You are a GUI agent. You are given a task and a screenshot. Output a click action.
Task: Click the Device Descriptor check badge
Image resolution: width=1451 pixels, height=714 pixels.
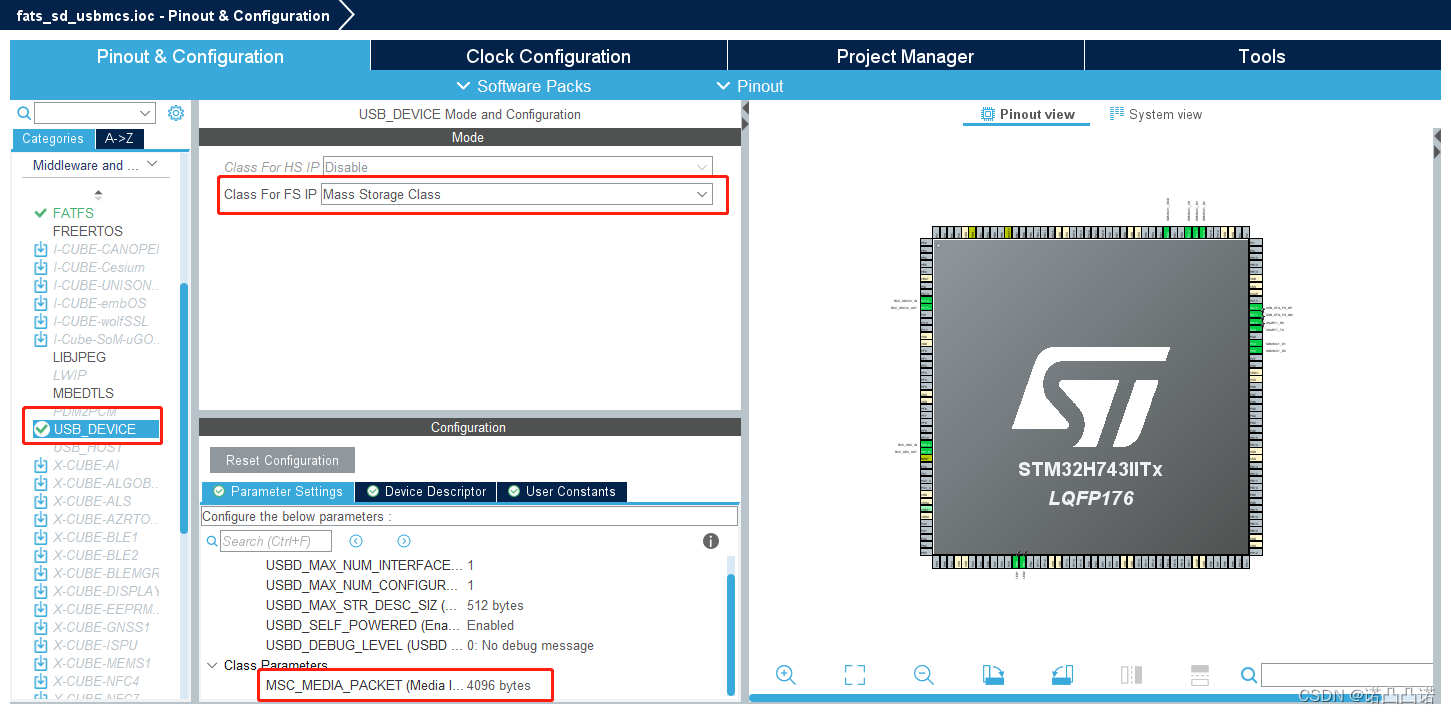[x=374, y=491]
